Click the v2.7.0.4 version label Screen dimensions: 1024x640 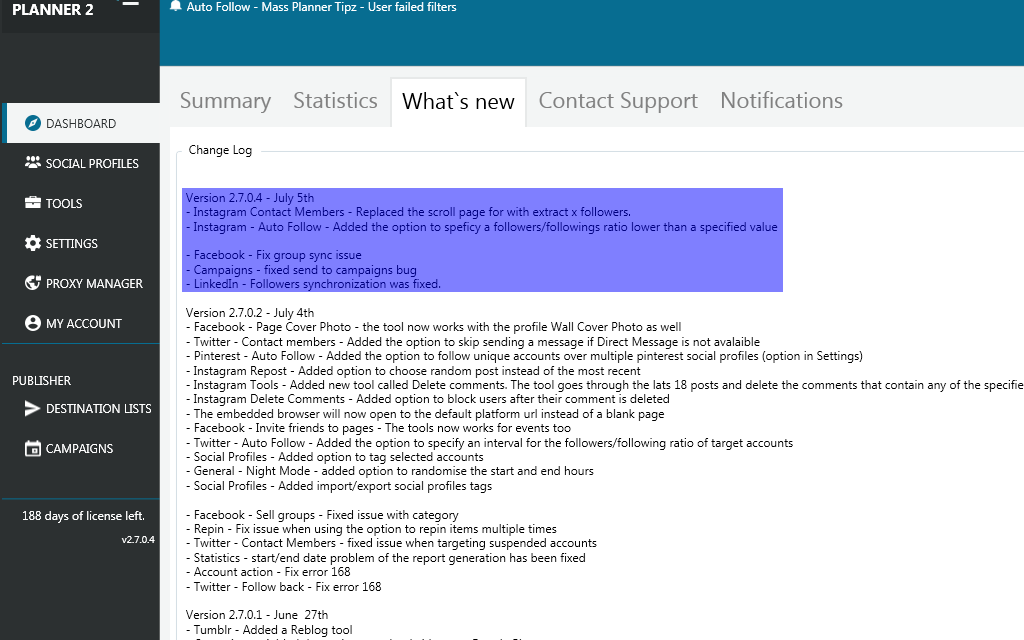coord(138,539)
